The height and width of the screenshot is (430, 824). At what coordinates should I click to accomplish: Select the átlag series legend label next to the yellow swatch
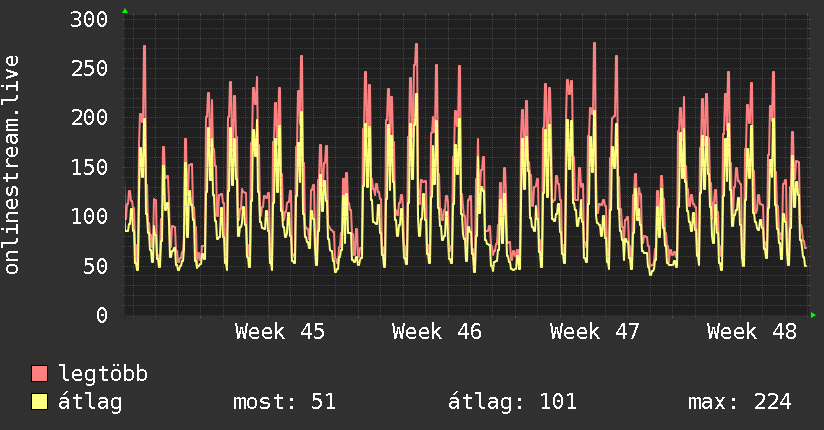pos(90,402)
